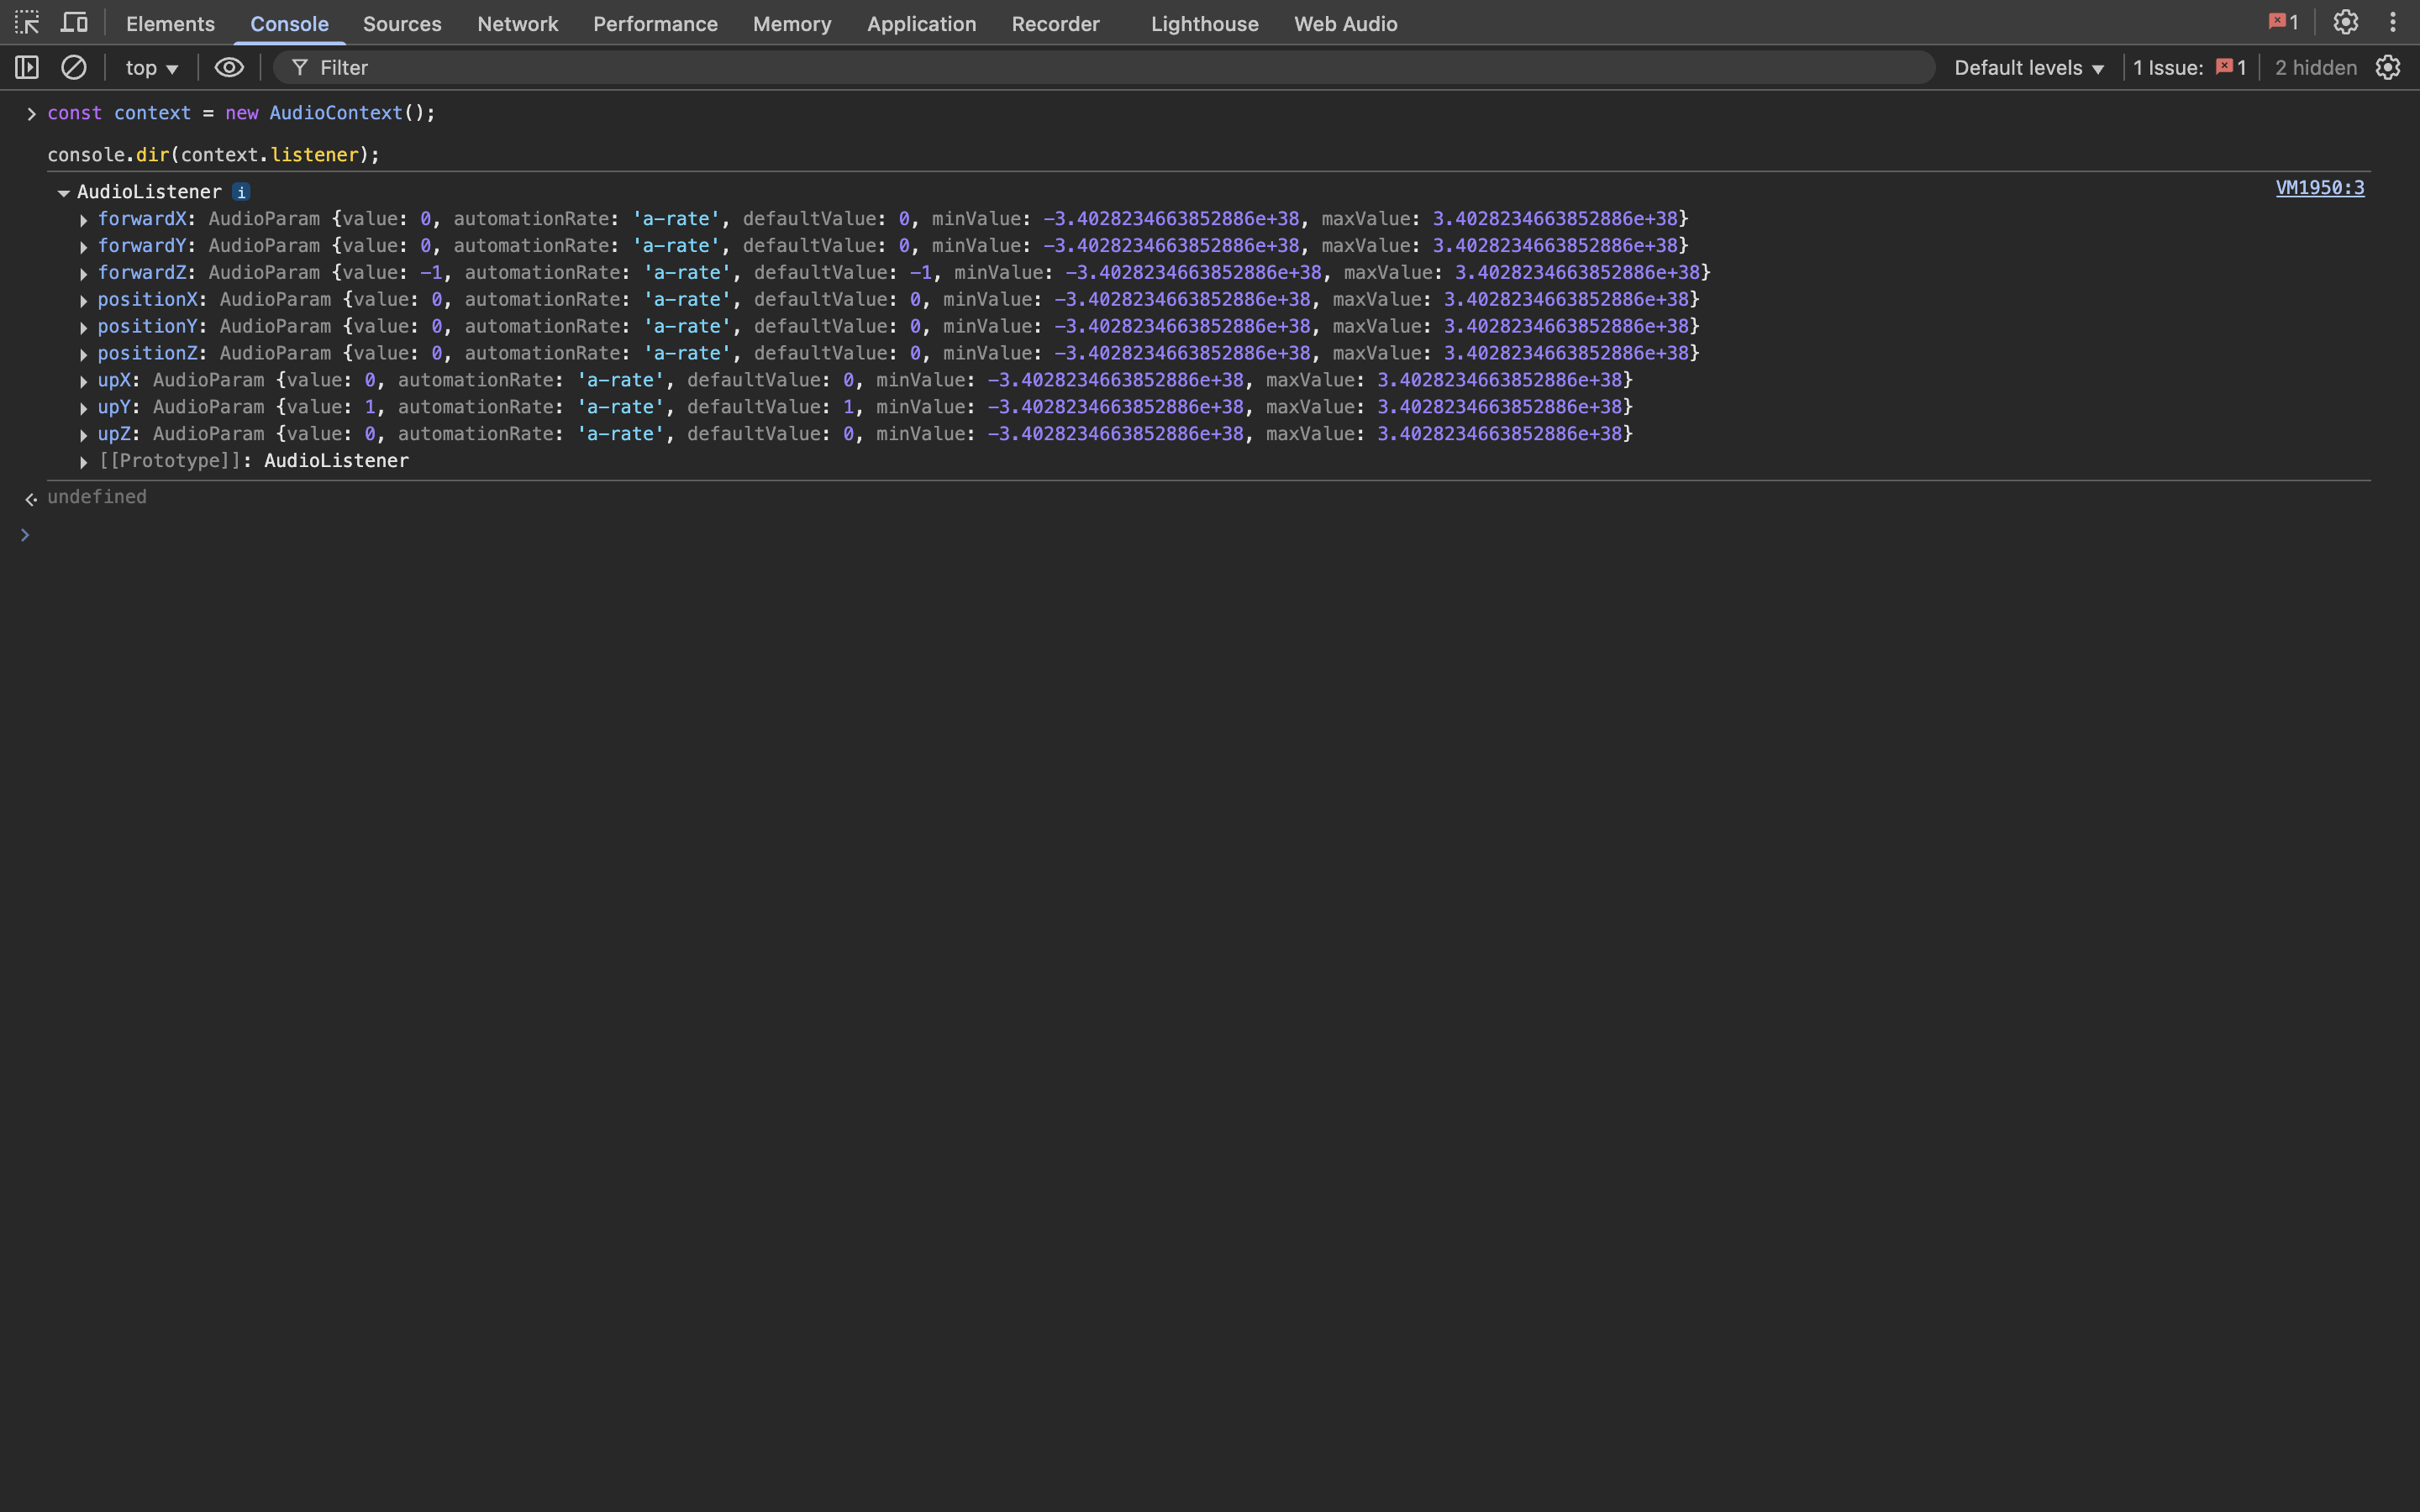Switch to the Web Audio tab
Screen dimensions: 2420x1512
[x=1345, y=24]
